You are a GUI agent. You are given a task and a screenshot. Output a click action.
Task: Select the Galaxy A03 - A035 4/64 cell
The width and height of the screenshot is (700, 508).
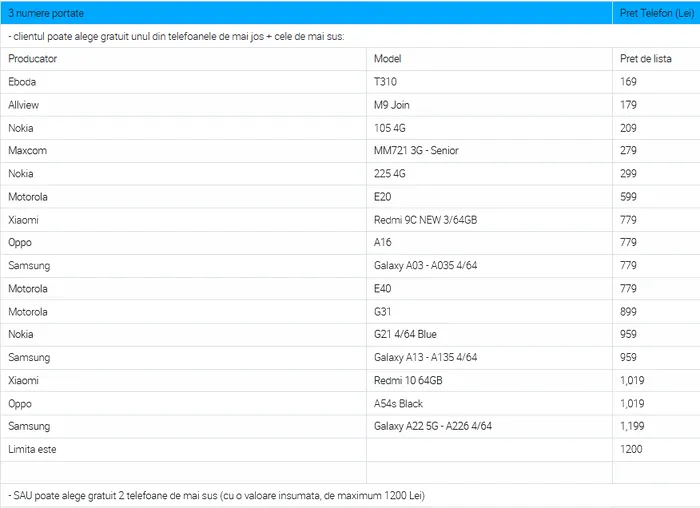click(489, 266)
